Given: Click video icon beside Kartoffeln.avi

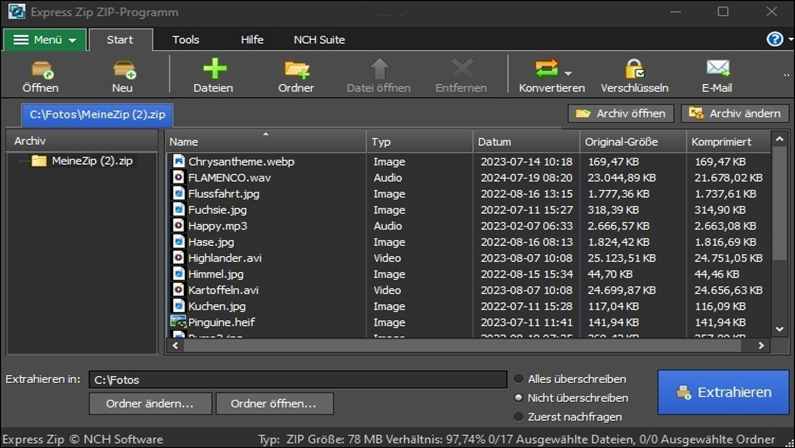Looking at the screenshot, I should pyautogui.click(x=178, y=290).
